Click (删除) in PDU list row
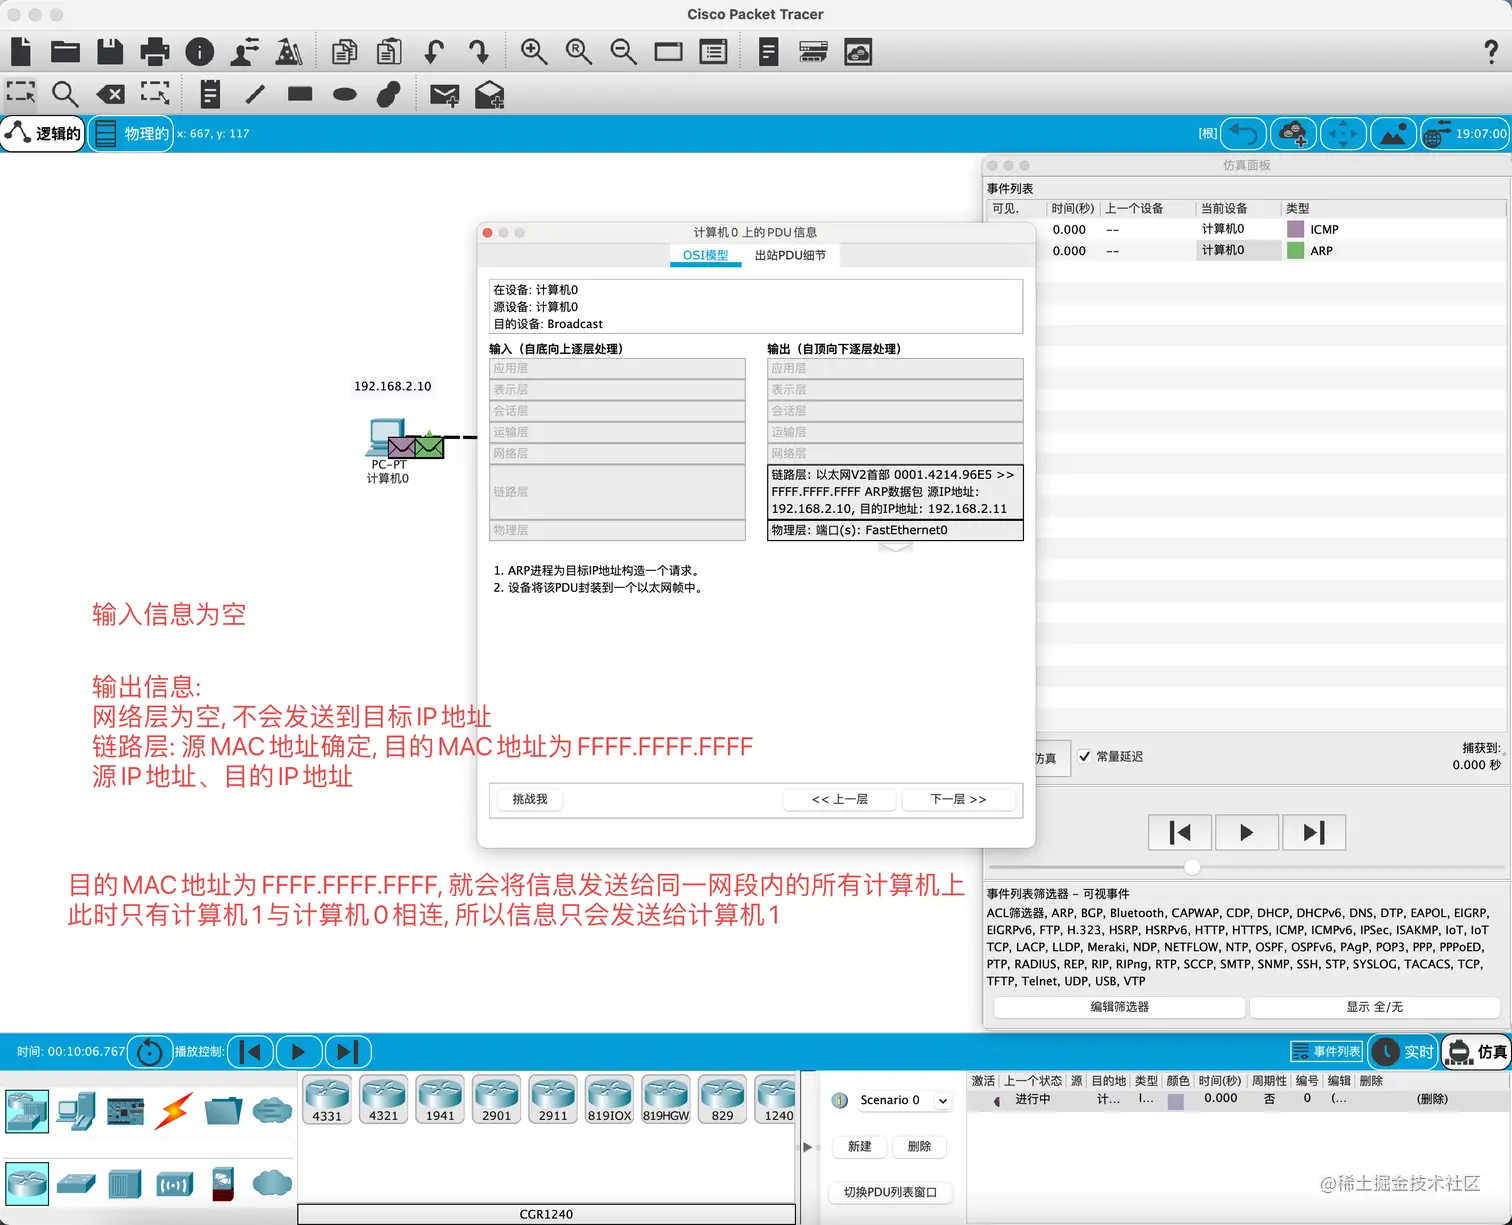This screenshot has width=1512, height=1225. [x=1432, y=1098]
